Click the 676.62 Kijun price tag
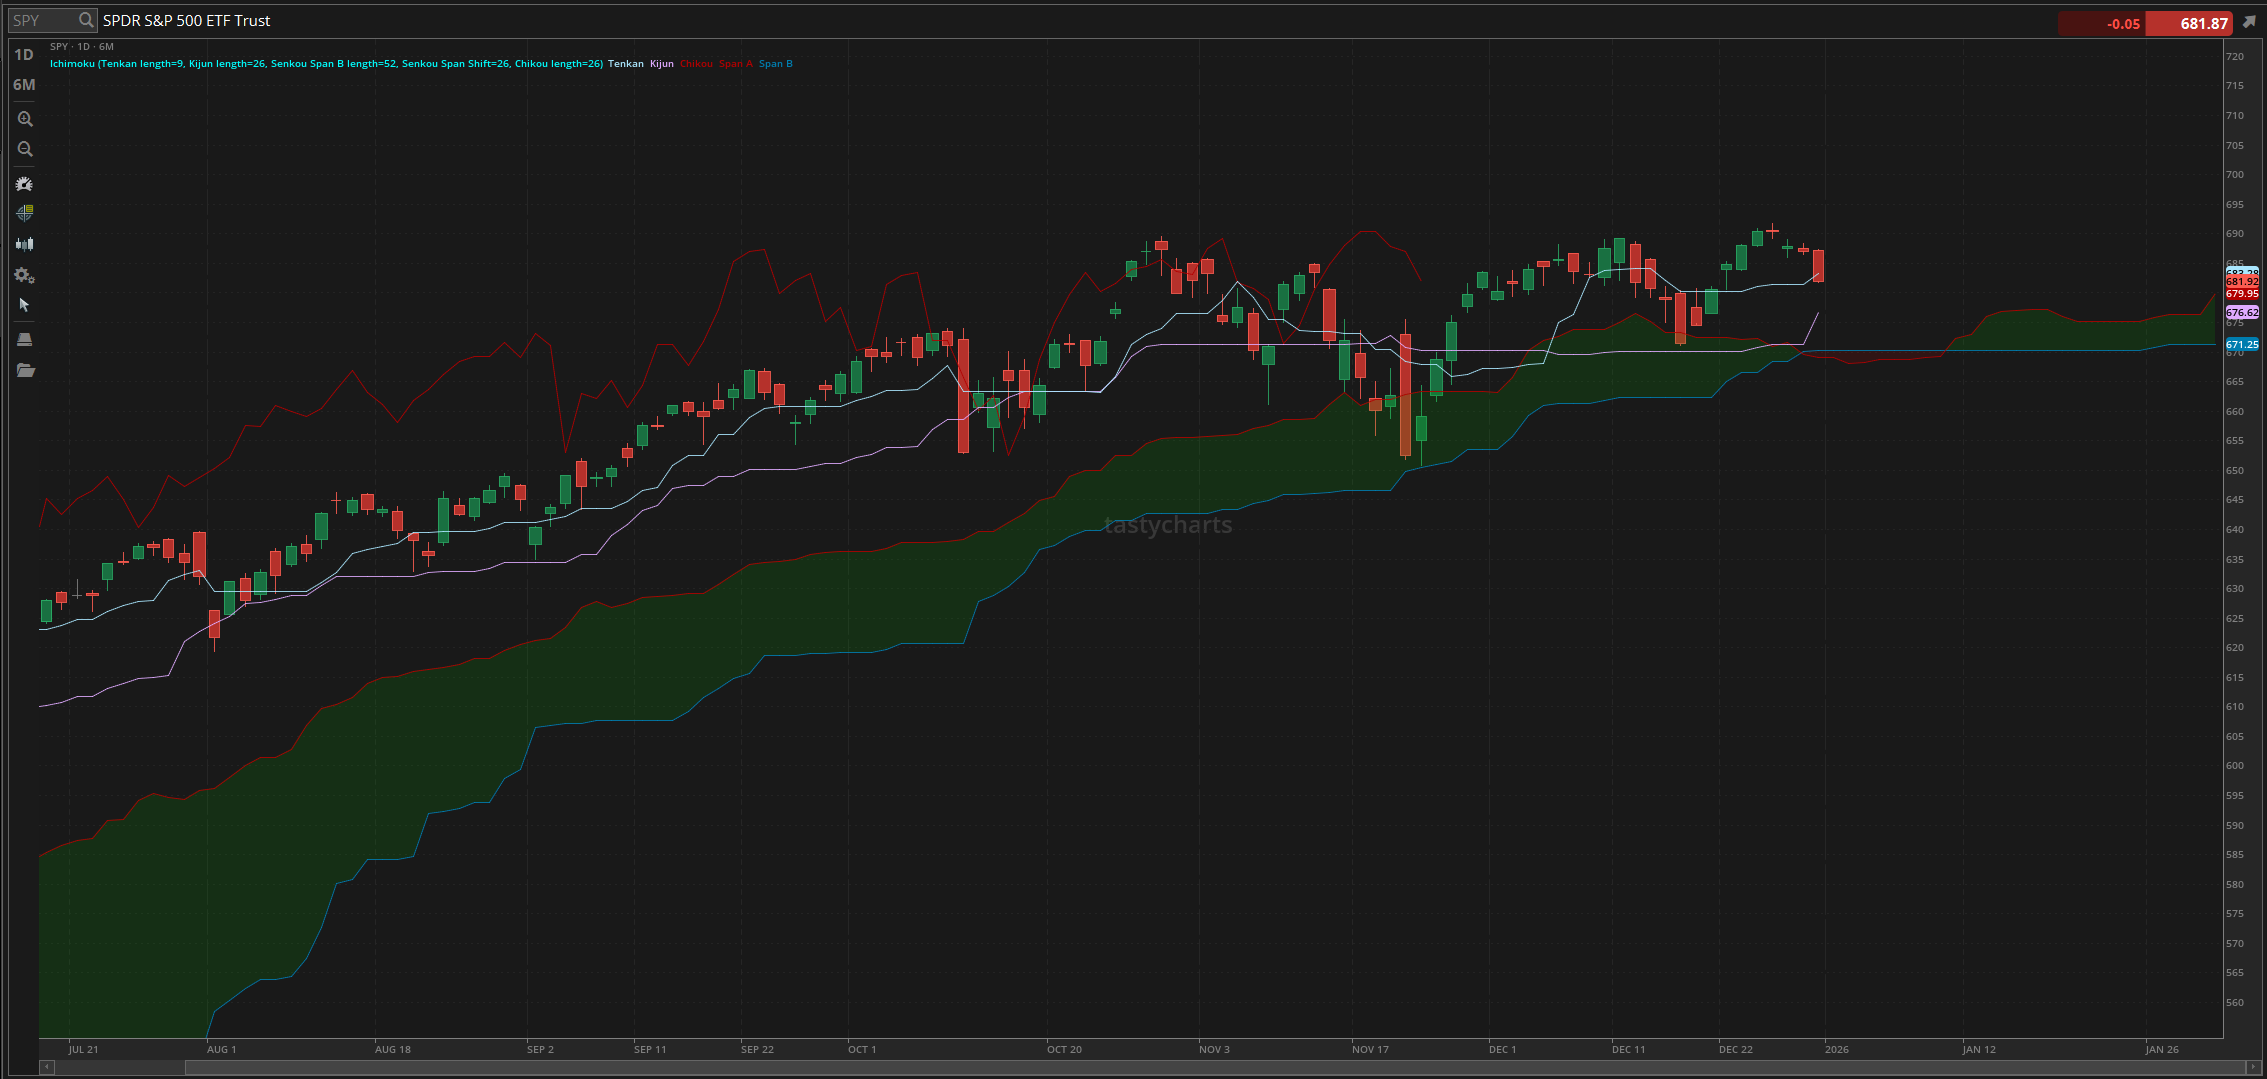Screen dimensions: 2267x1079 [x=2242, y=313]
